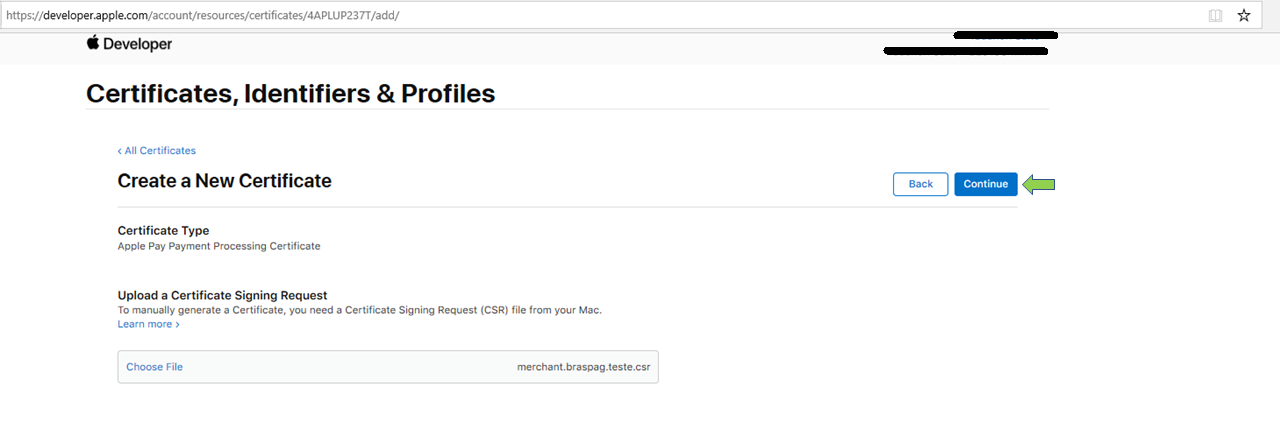The height and width of the screenshot is (422, 1280).
Task: Click the Back button
Action: pos(920,184)
